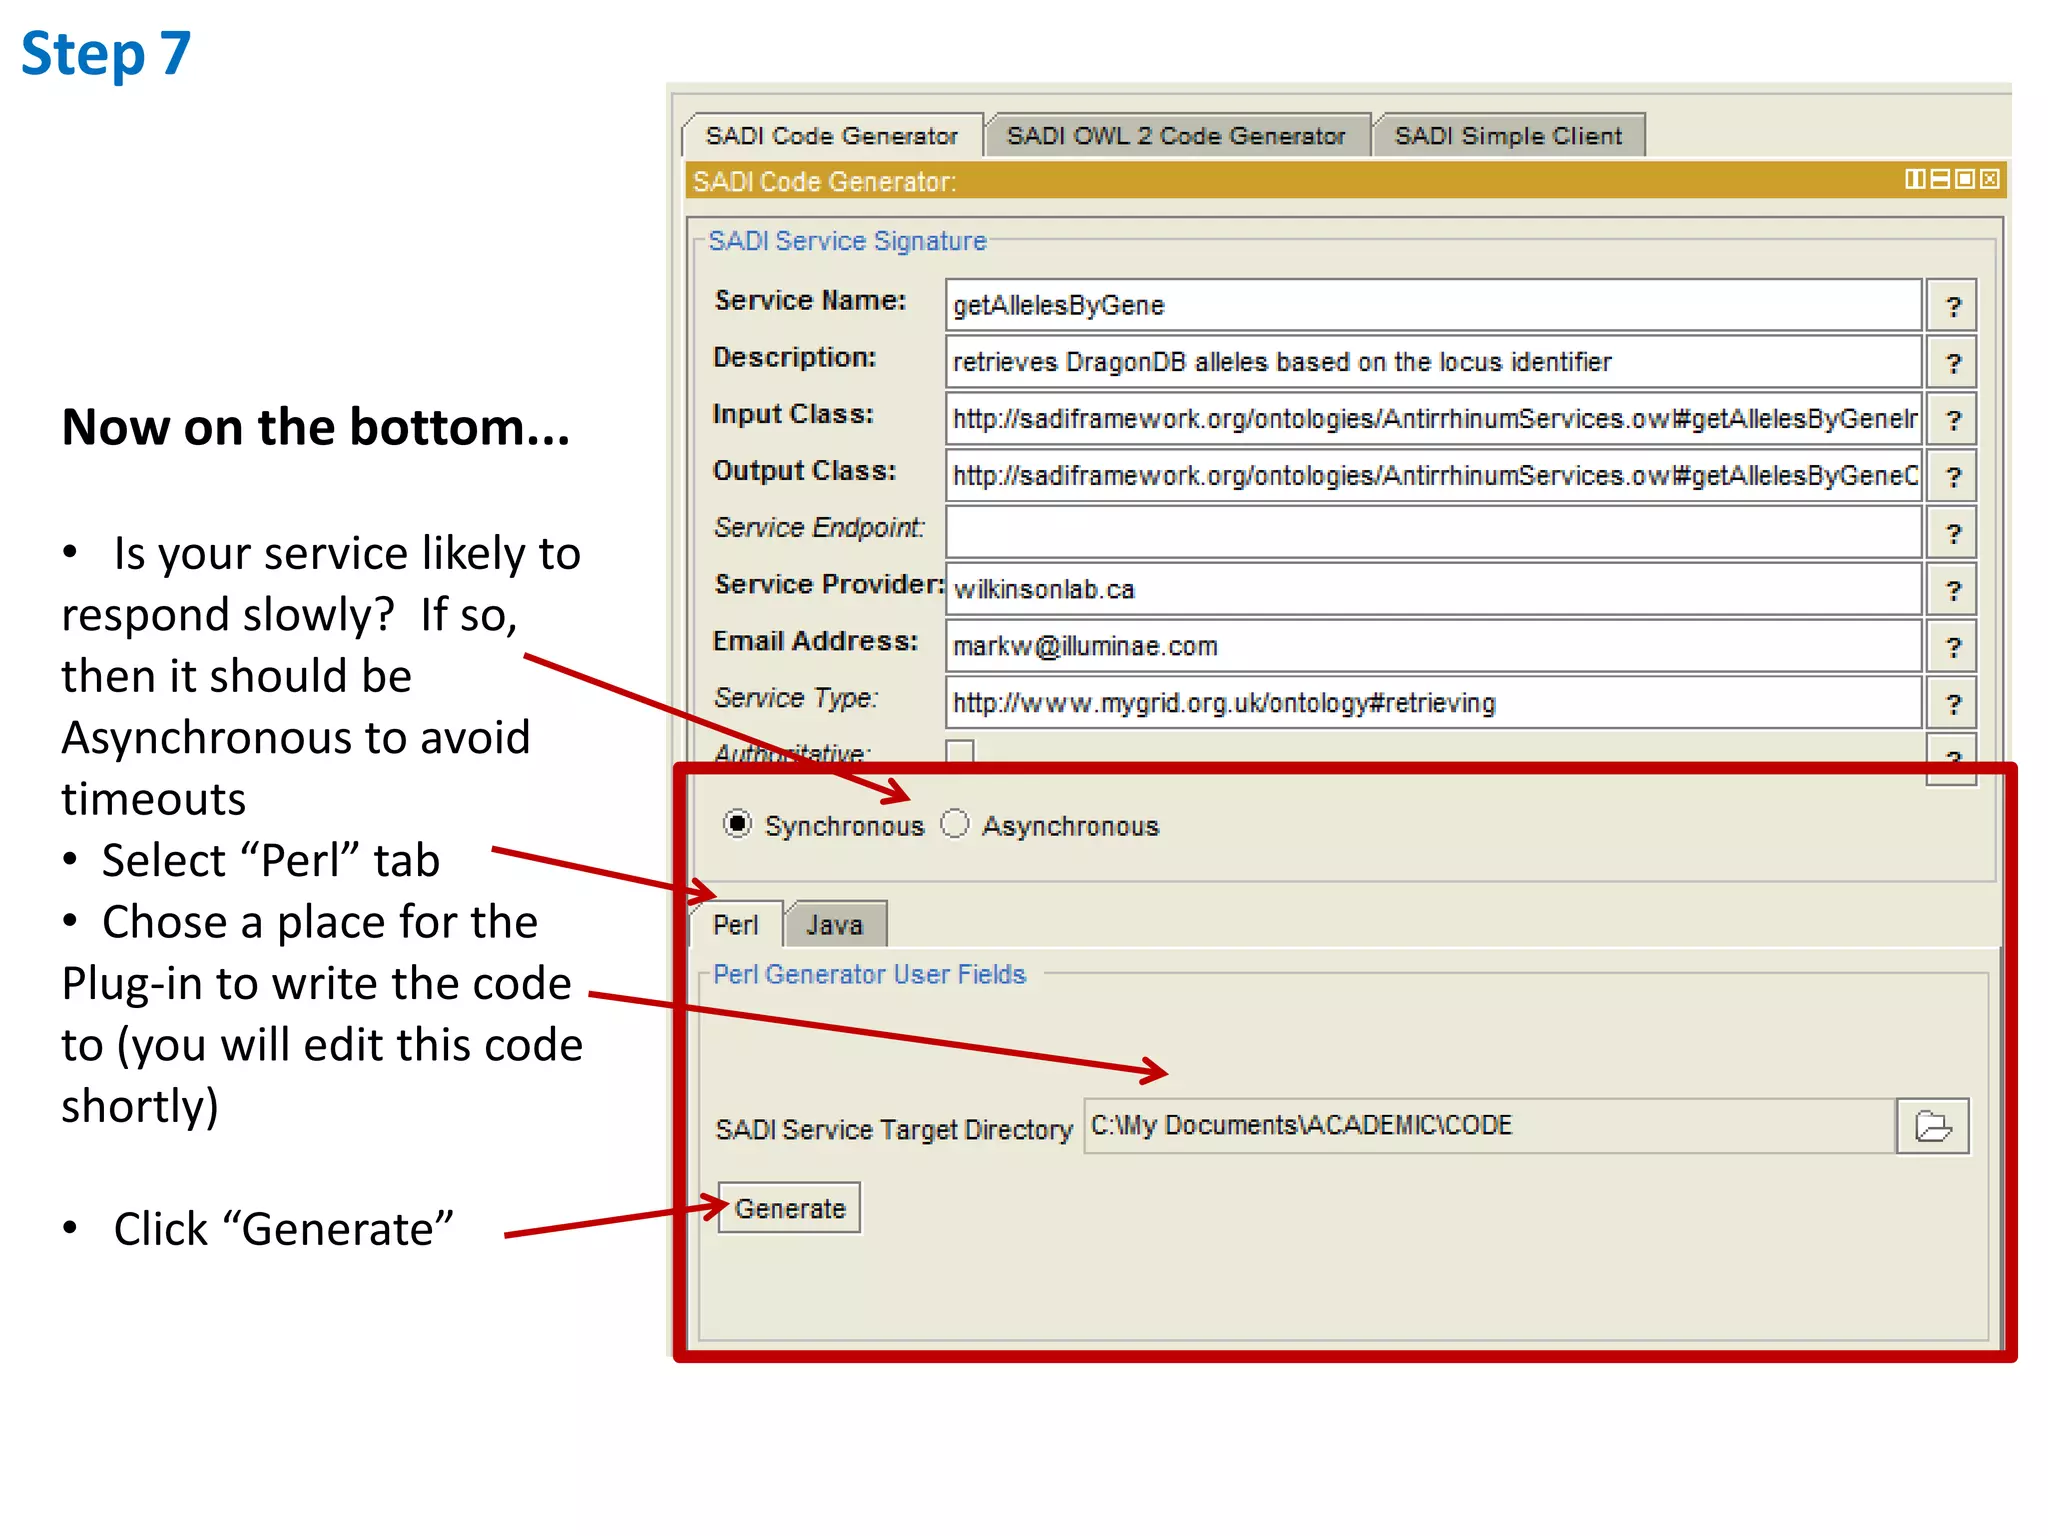Open help for Service Name field

coord(1952,306)
